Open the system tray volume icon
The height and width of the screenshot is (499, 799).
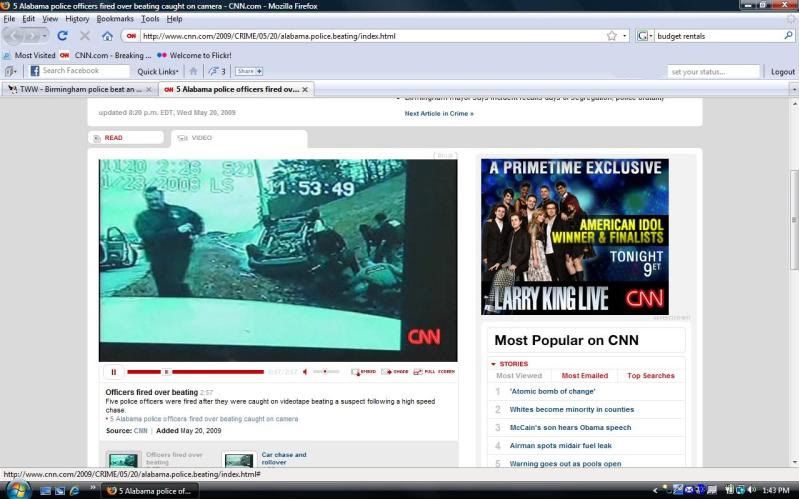[751, 490]
